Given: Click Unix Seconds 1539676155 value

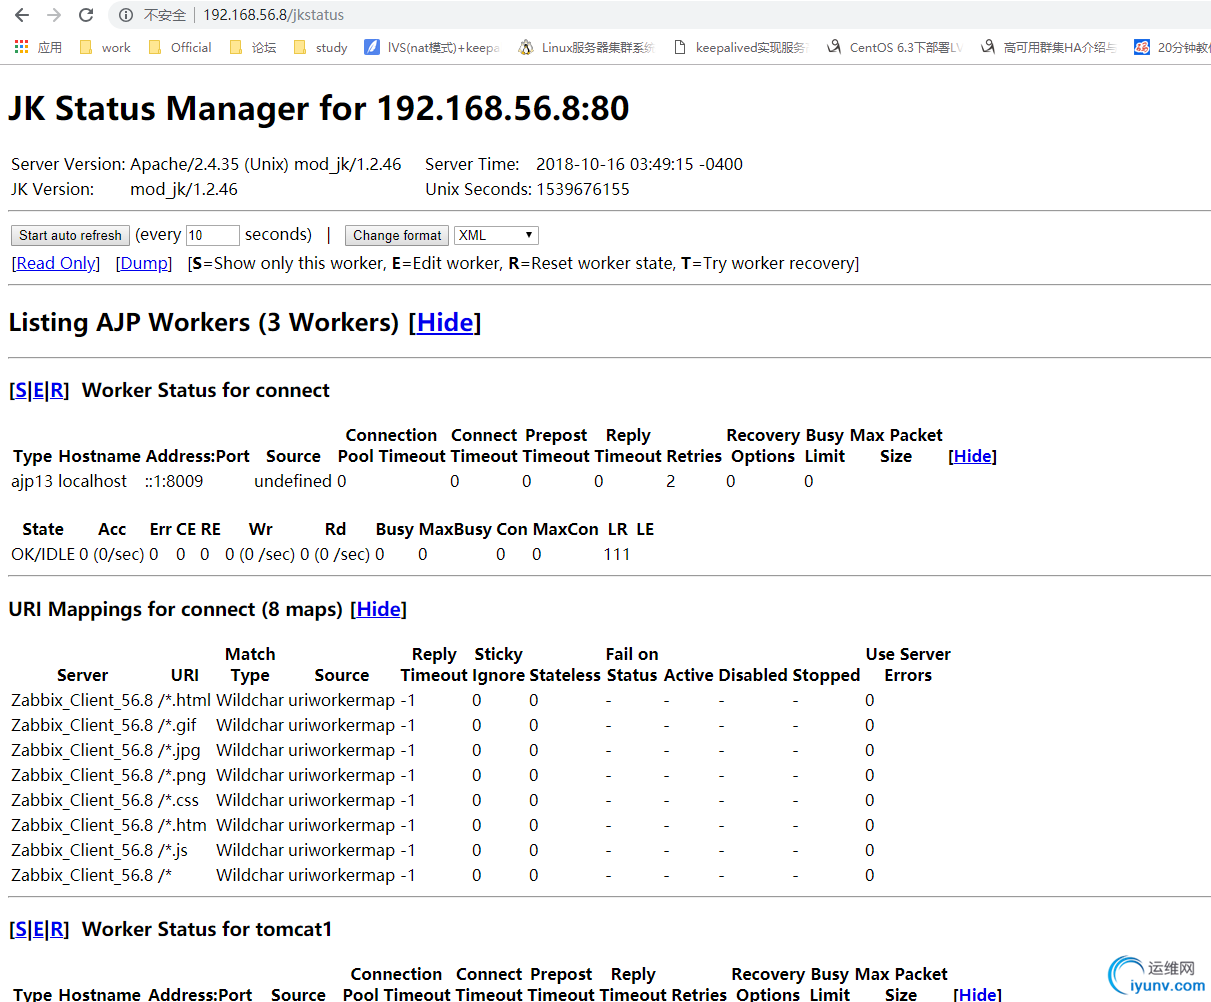Looking at the screenshot, I should [x=583, y=189].
